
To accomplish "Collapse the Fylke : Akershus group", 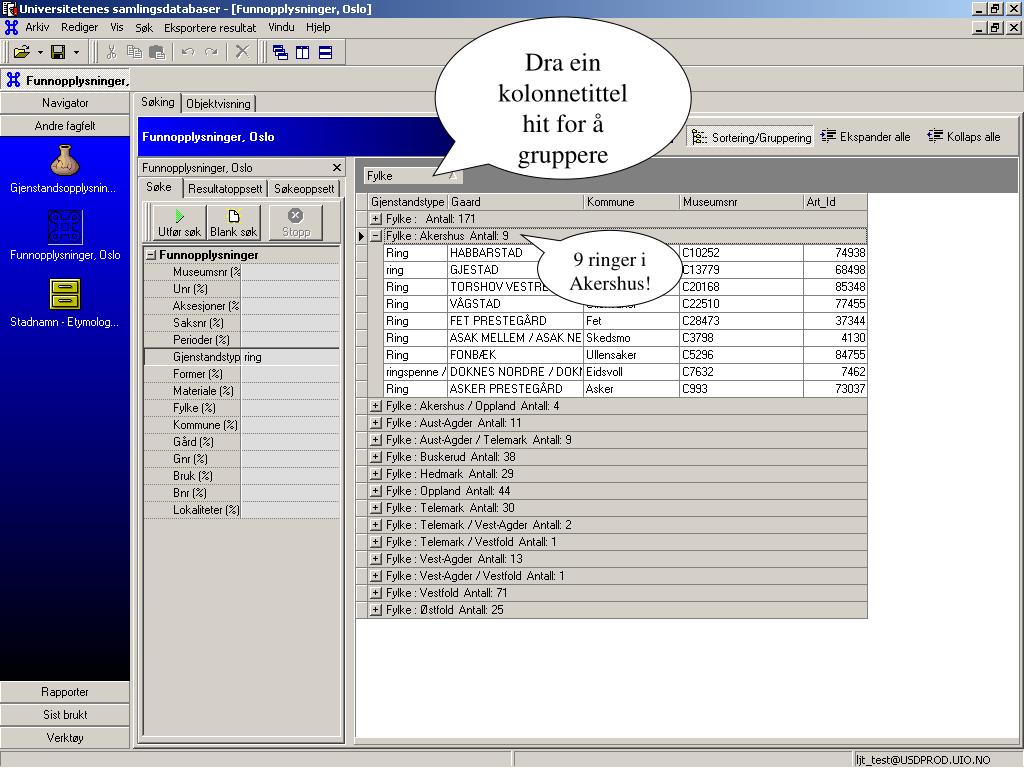I will pos(376,236).
